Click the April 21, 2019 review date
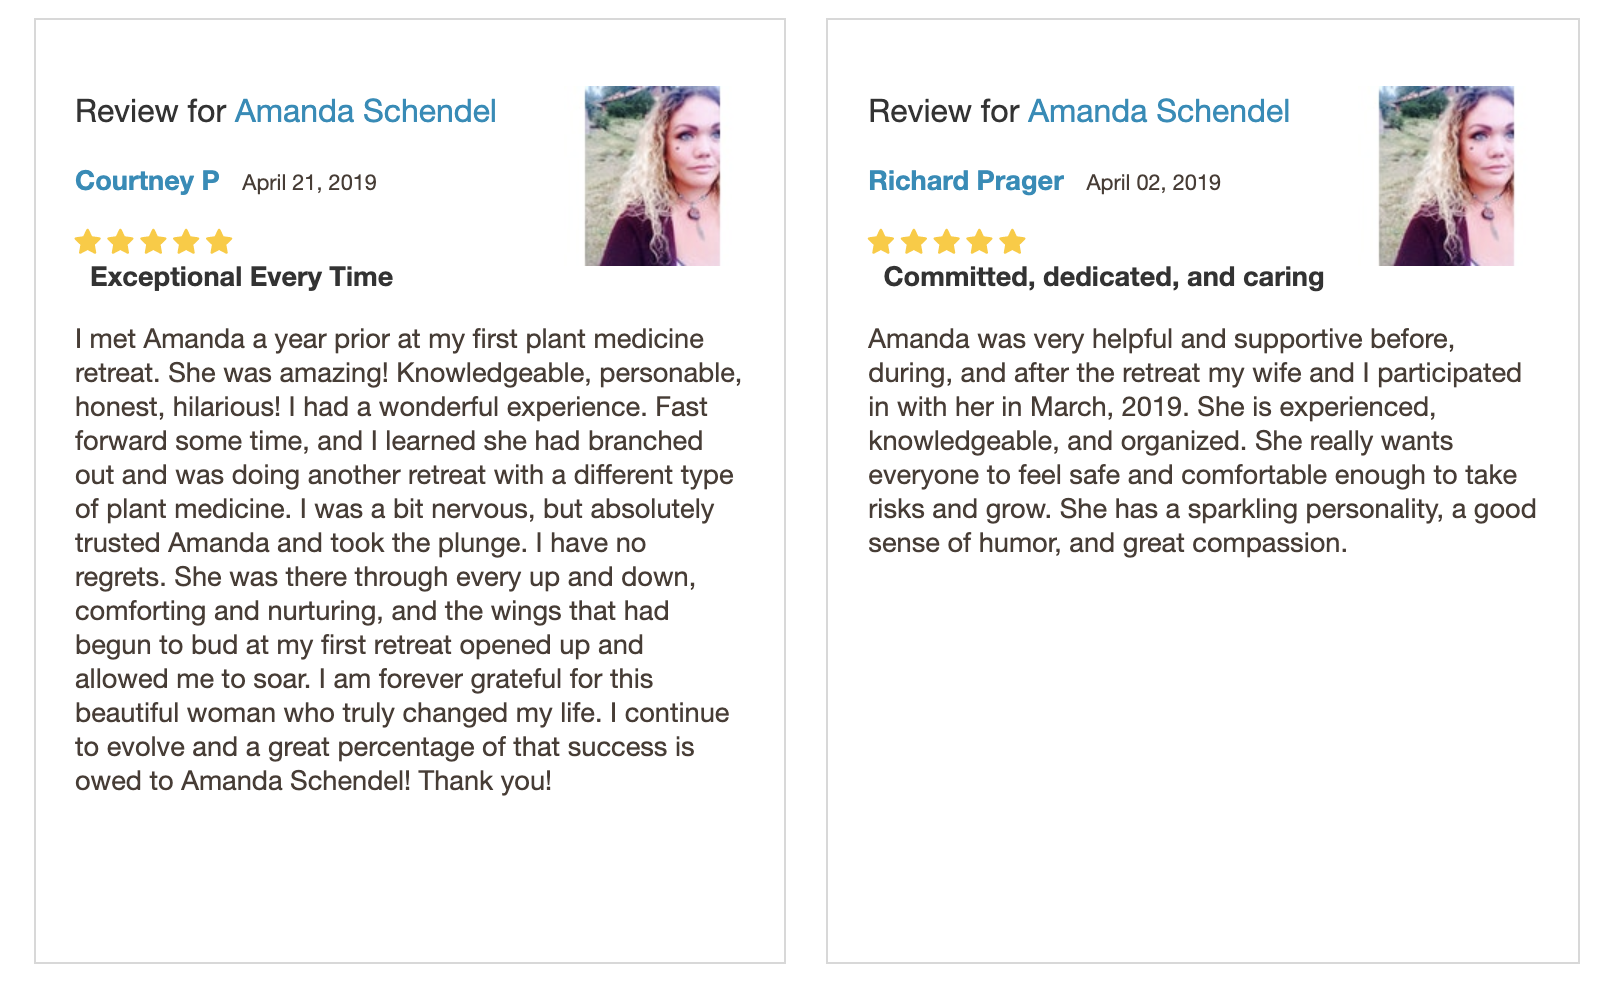The height and width of the screenshot is (986, 1600). click(x=309, y=183)
